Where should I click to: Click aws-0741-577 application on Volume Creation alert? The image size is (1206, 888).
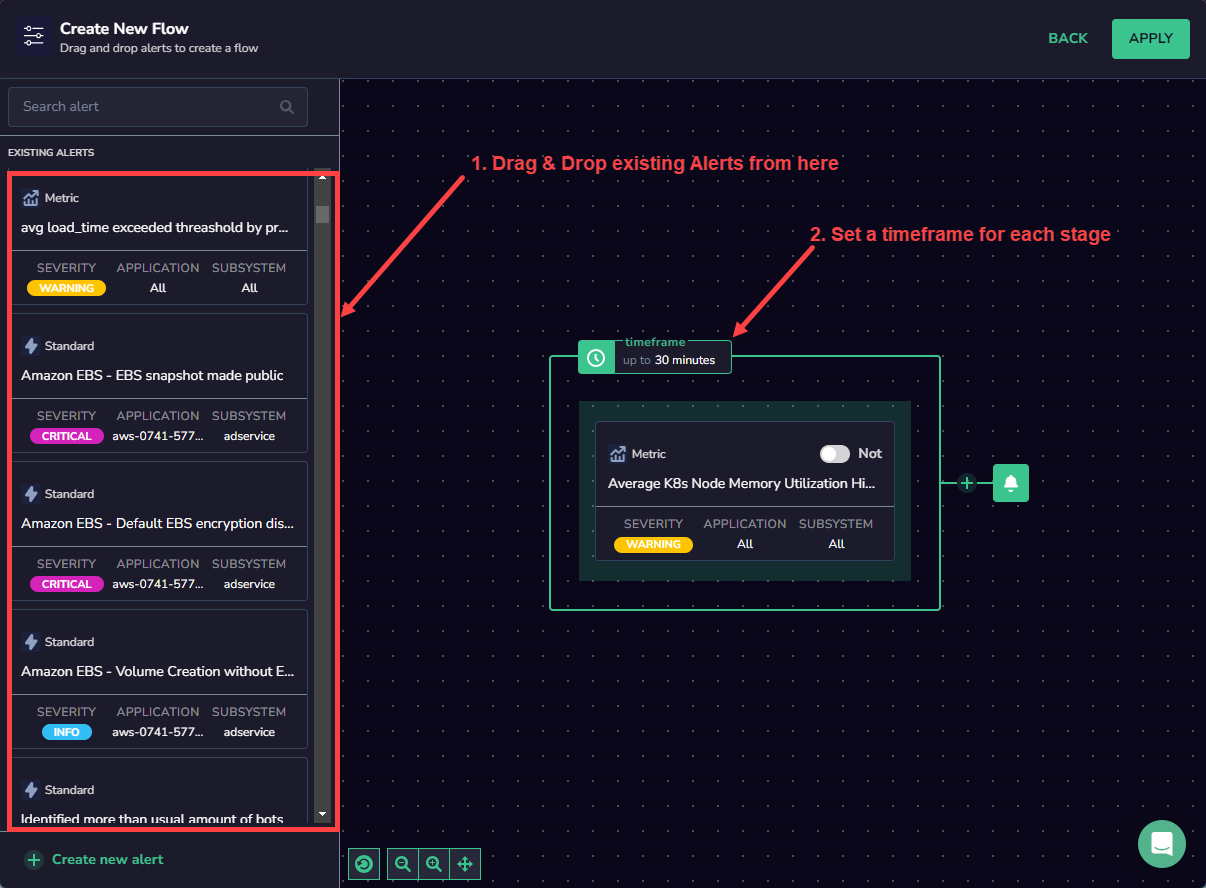click(157, 732)
